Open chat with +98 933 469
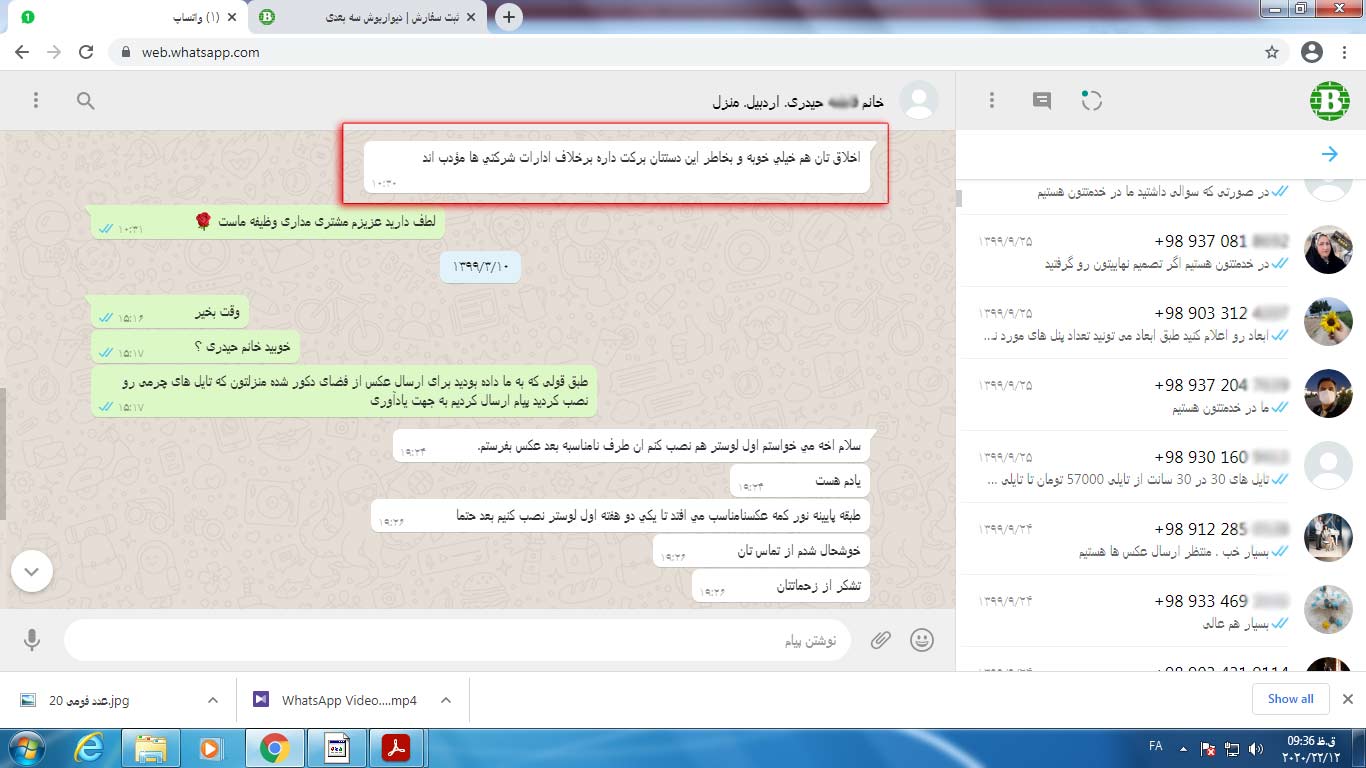The image size is (1366, 768). tap(1160, 611)
